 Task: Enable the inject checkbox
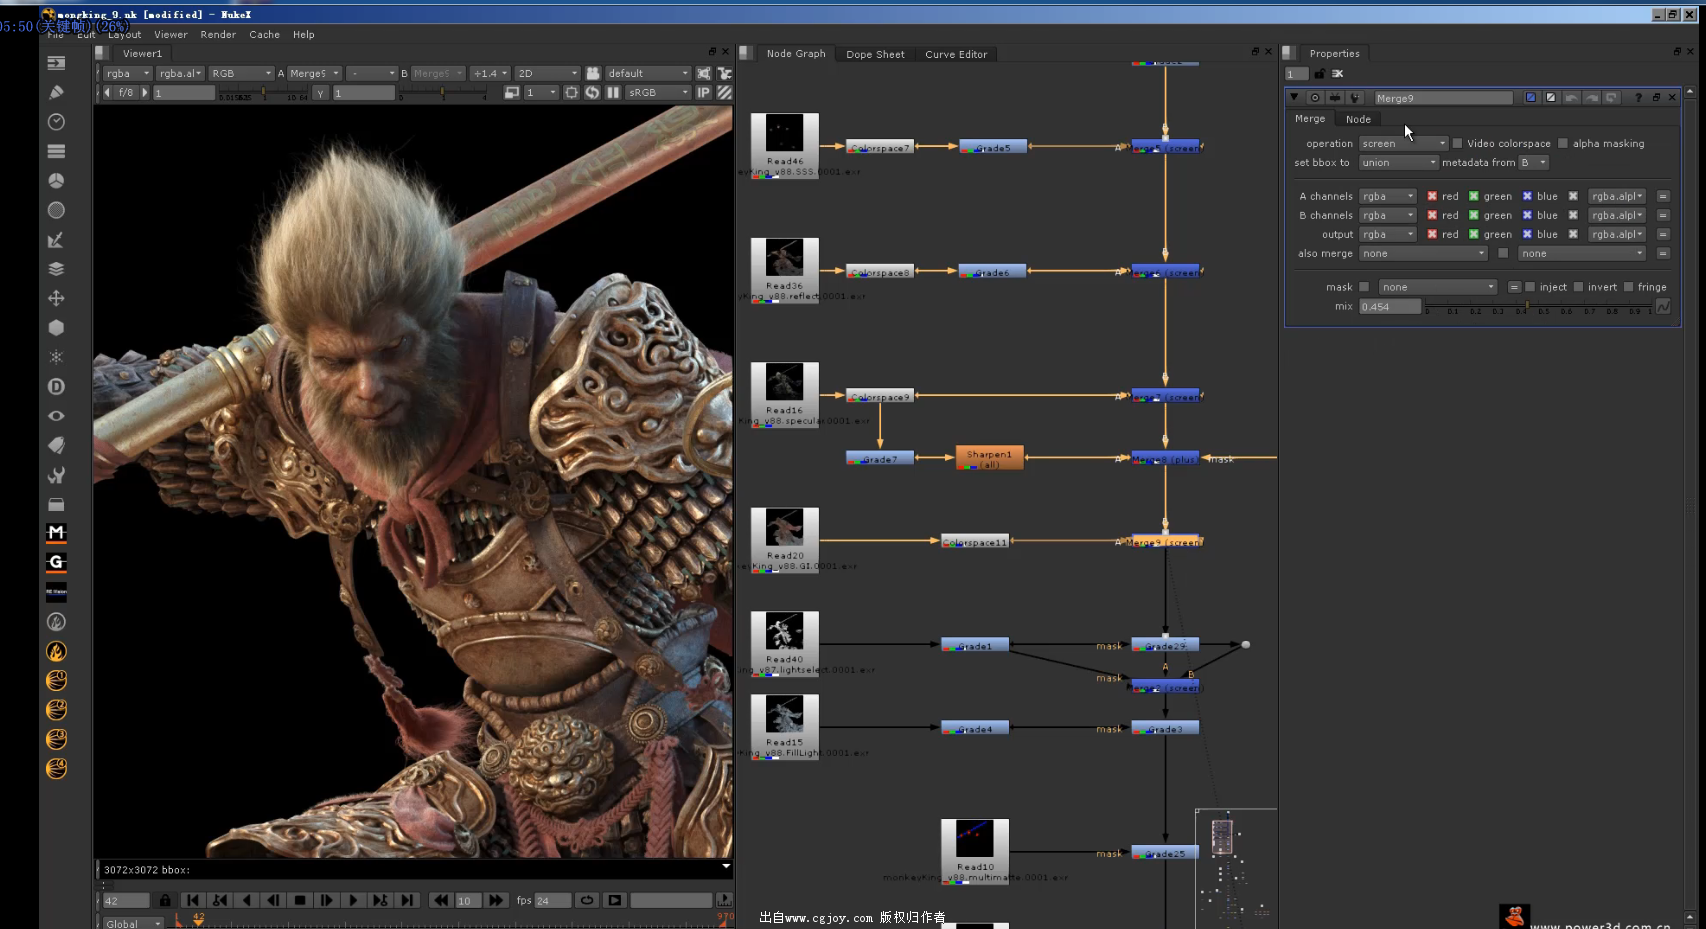coord(1530,287)
